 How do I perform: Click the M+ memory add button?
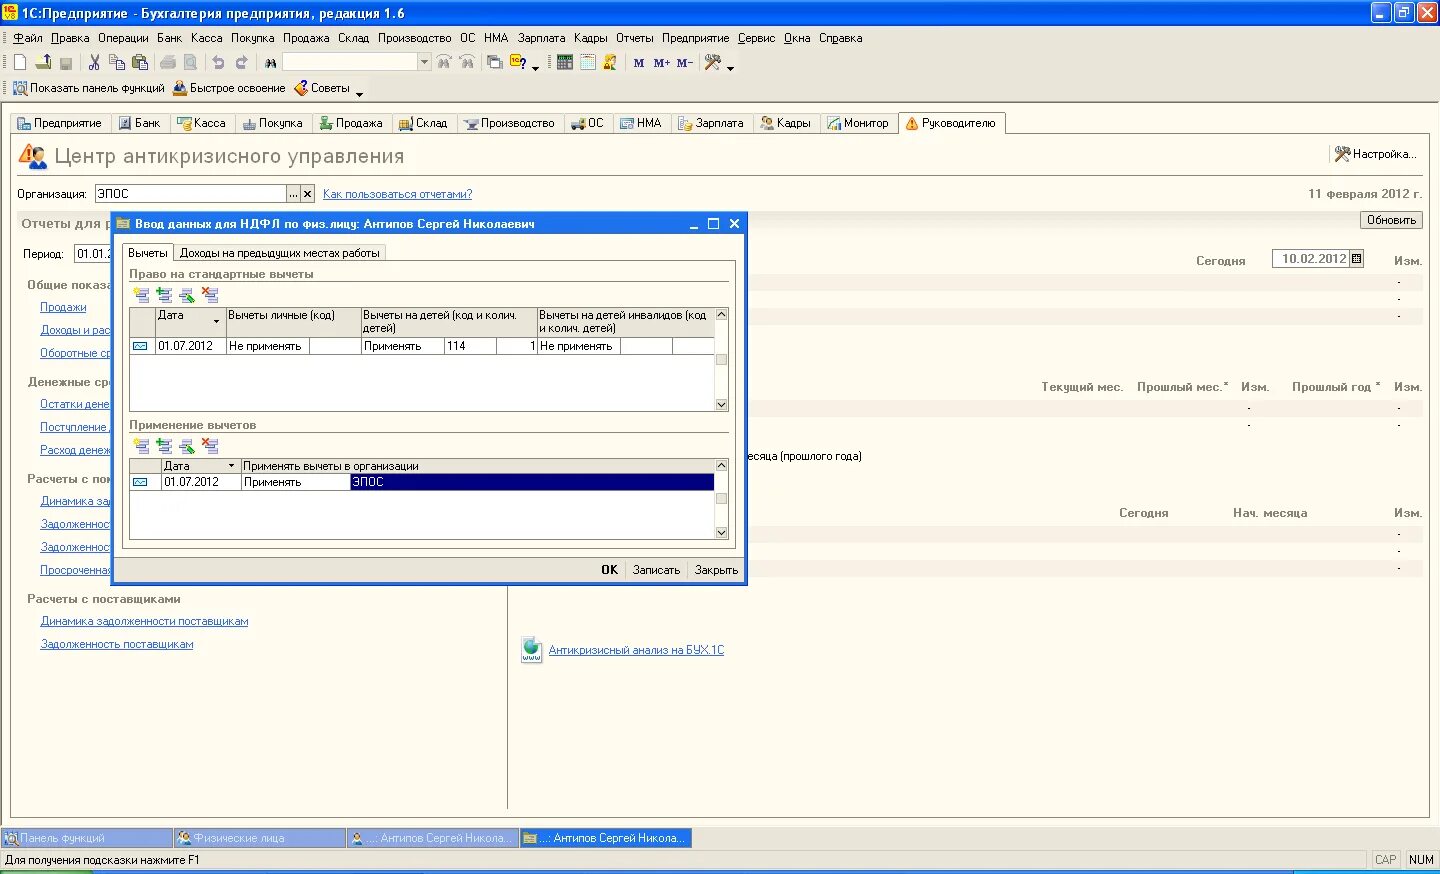click(662, 62)
